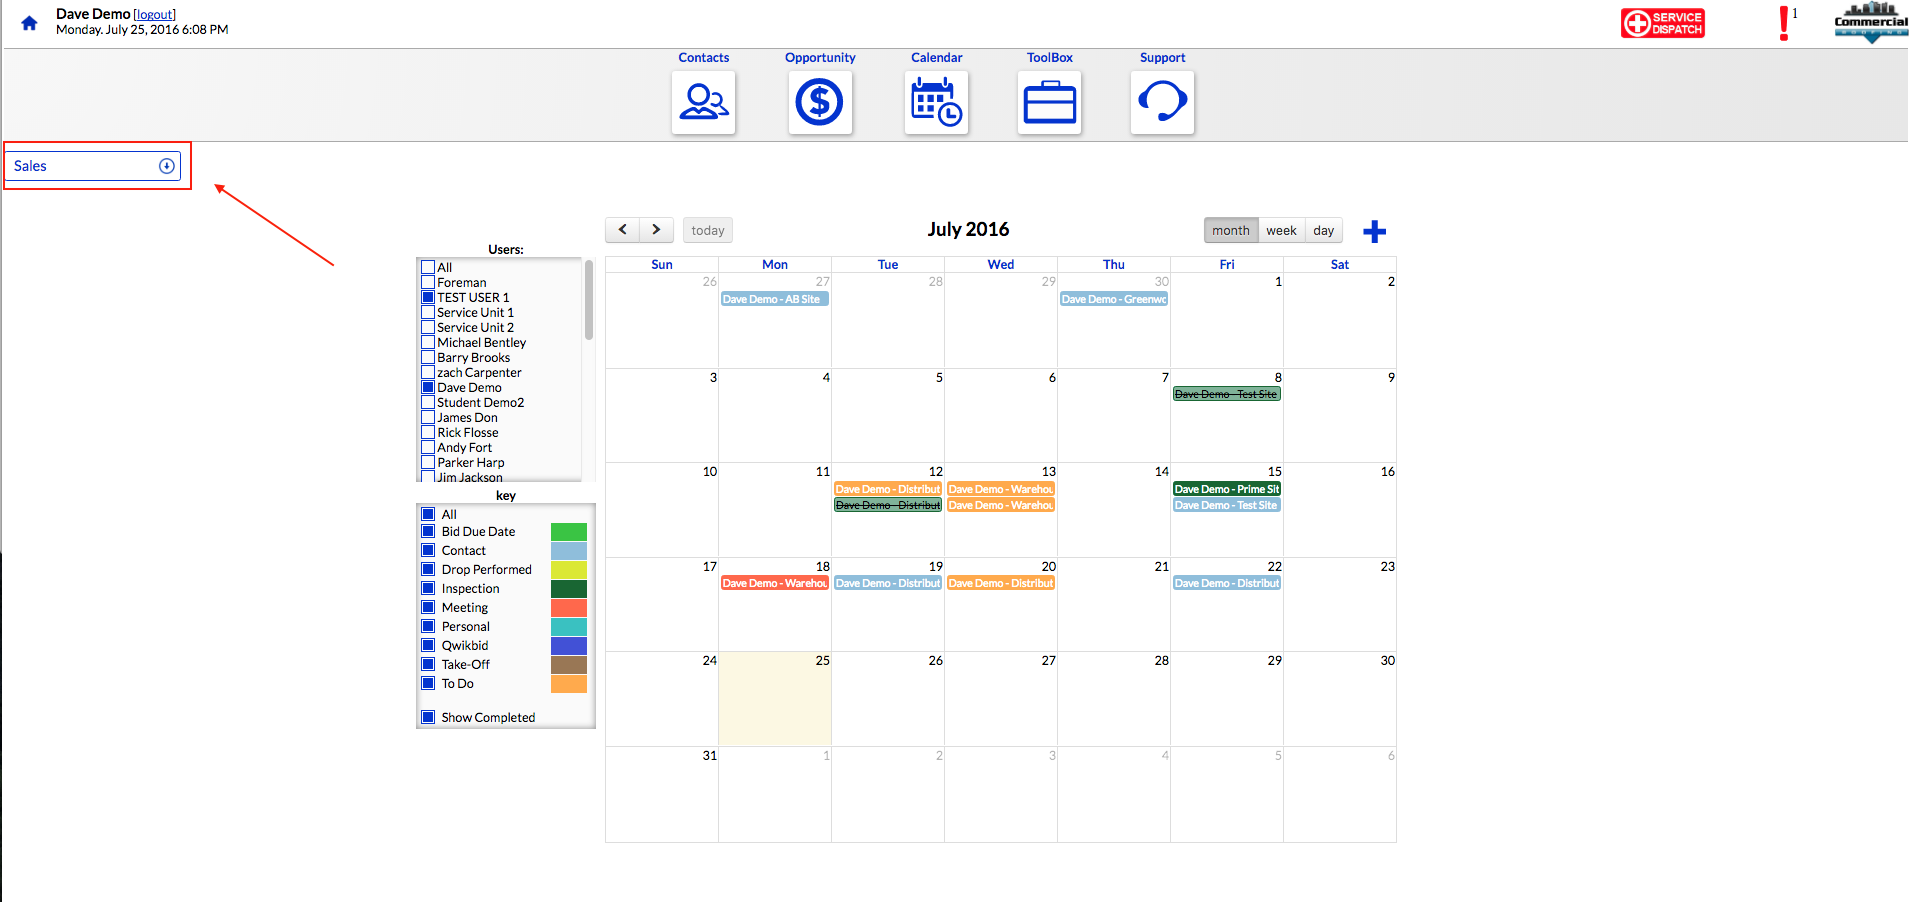Screen dimensions: 1909x902
Task: Go to home via house icon
Action: [x=29, y=23]
